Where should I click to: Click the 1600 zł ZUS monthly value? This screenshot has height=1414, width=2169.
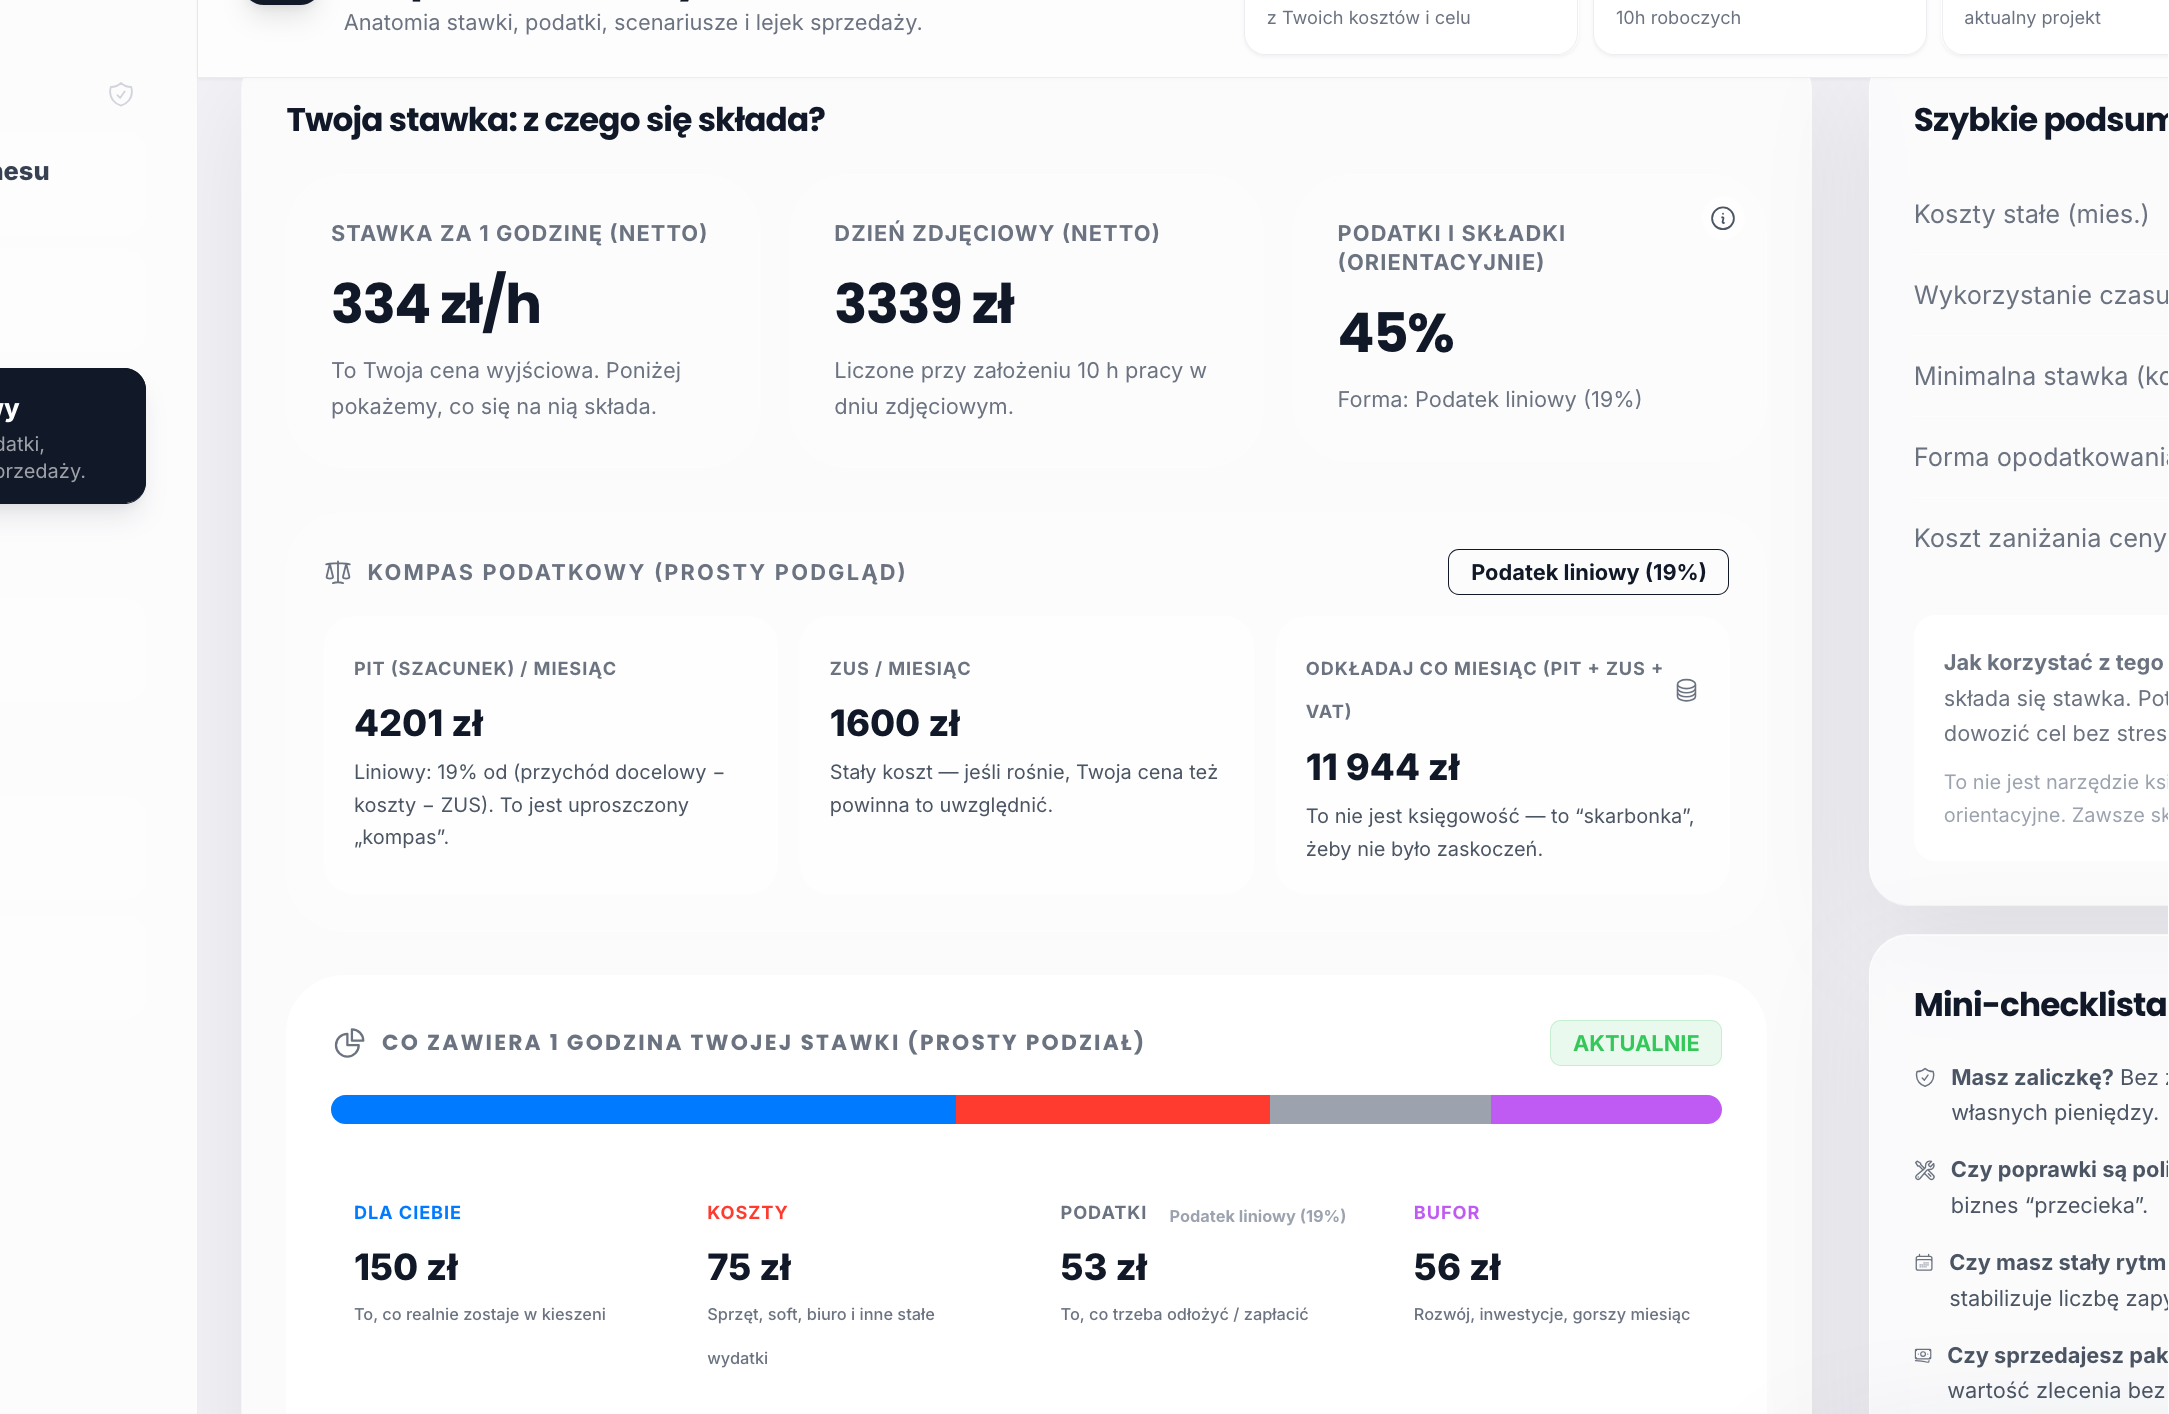(895, 723)
